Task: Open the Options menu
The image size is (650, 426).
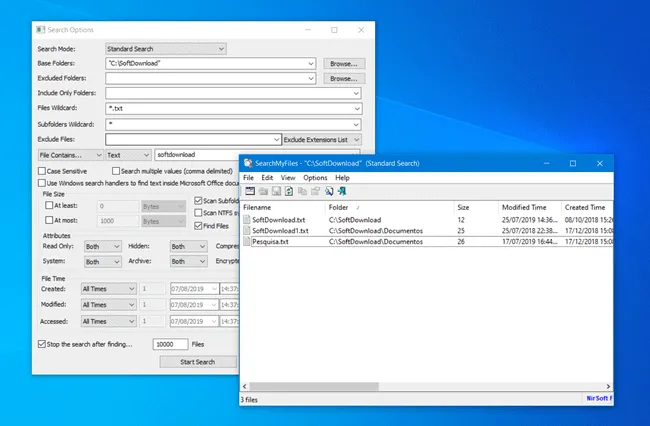Action: pyautogui.click(x=315, y=177)
